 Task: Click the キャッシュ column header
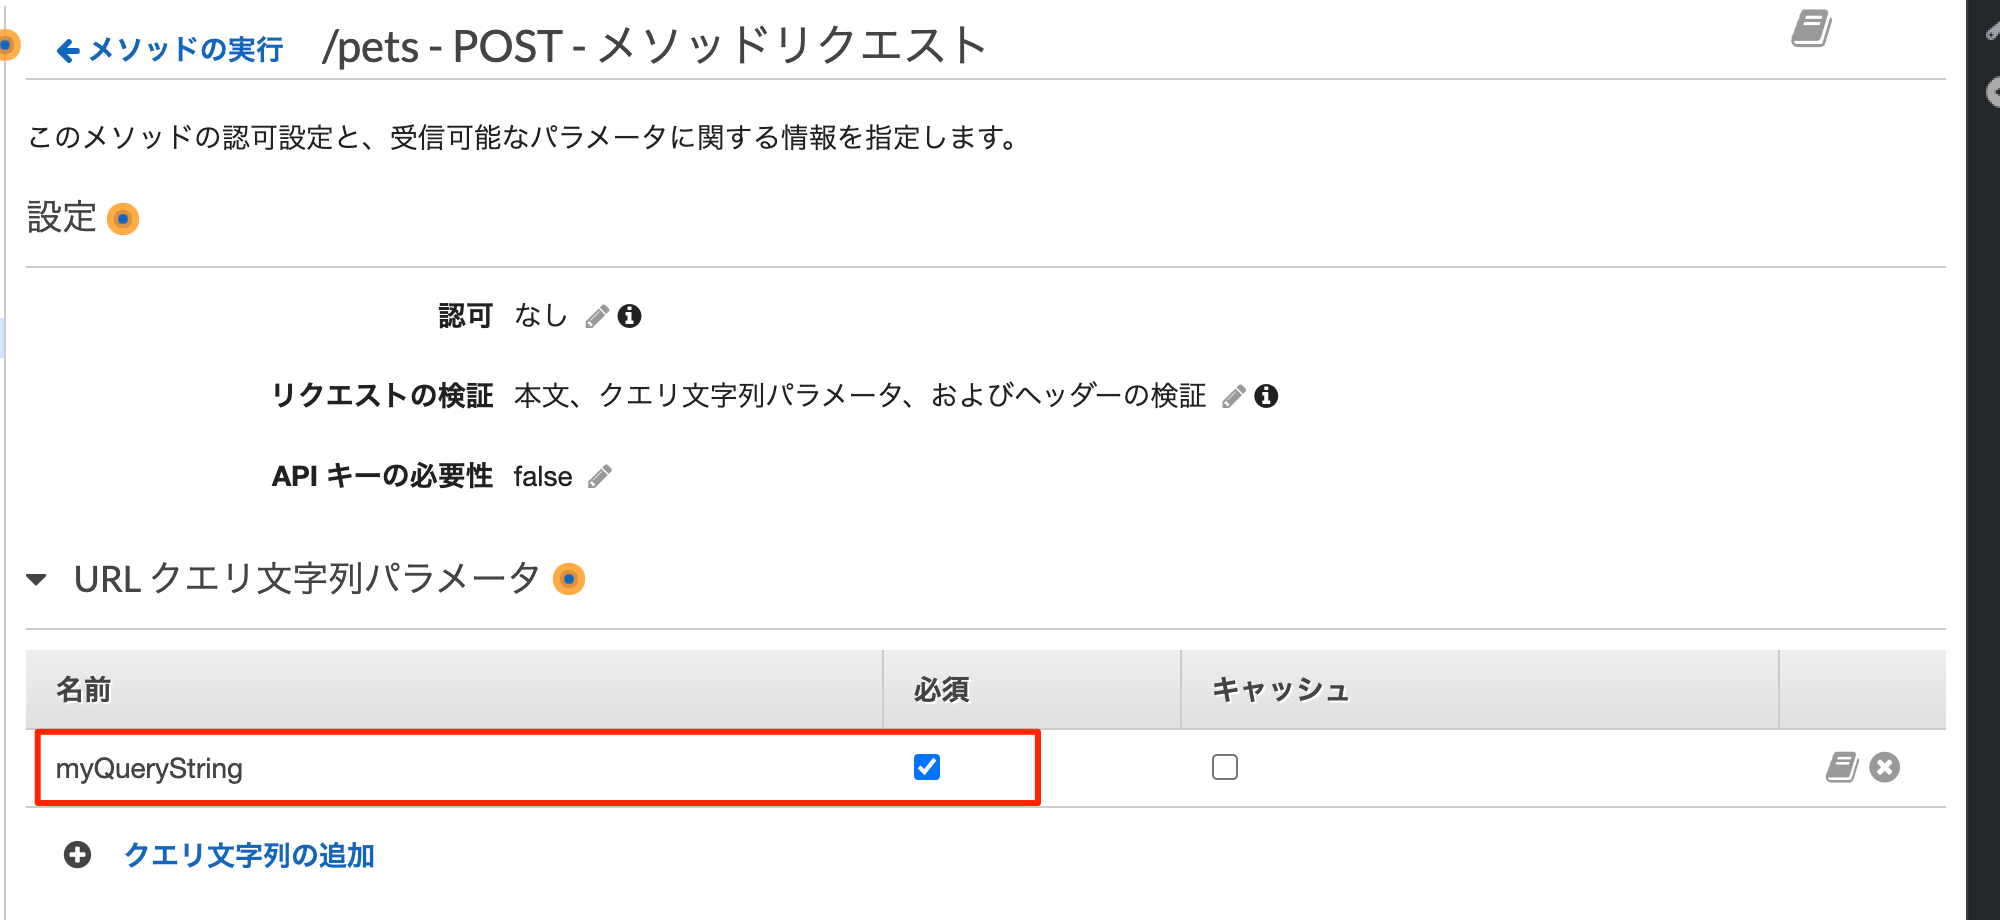point(1281,690)
